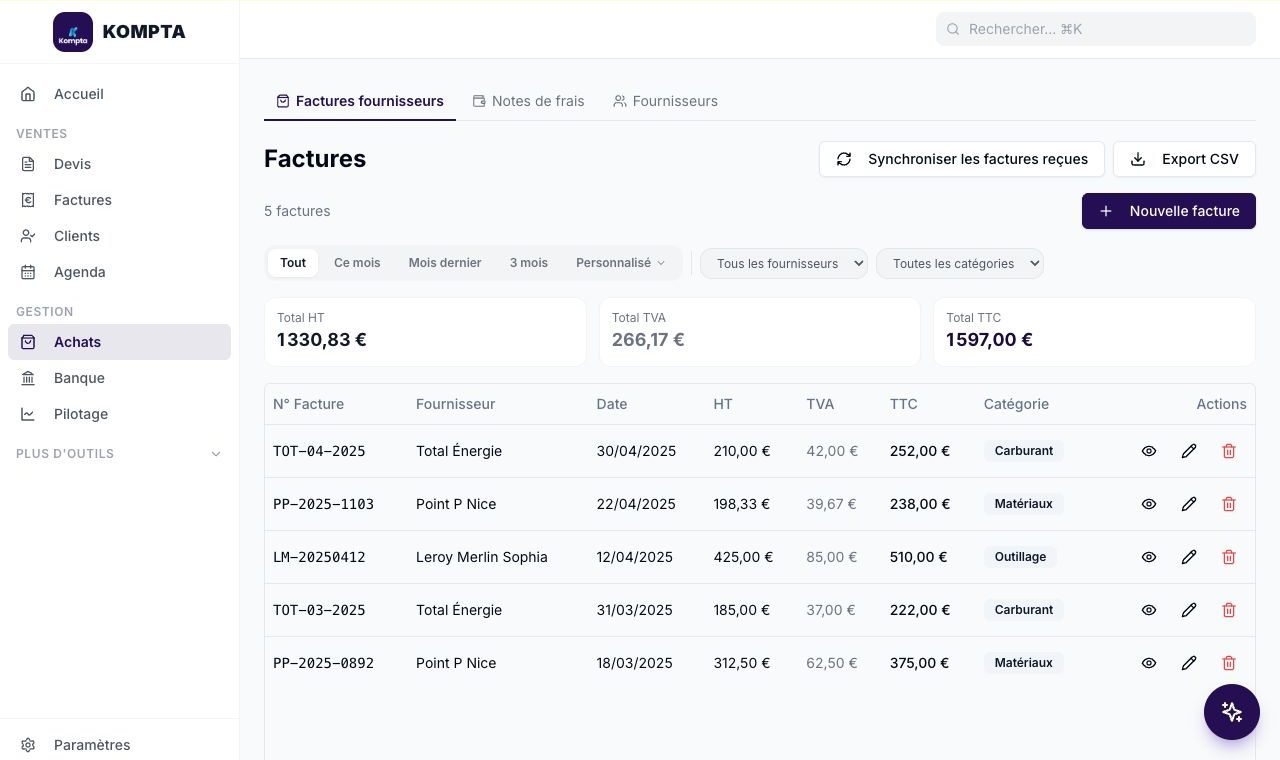Image resolution: width=1280 pixels, height=760 pixels.
Task: Click the Kompta logo icon
Action: (73, 32)
